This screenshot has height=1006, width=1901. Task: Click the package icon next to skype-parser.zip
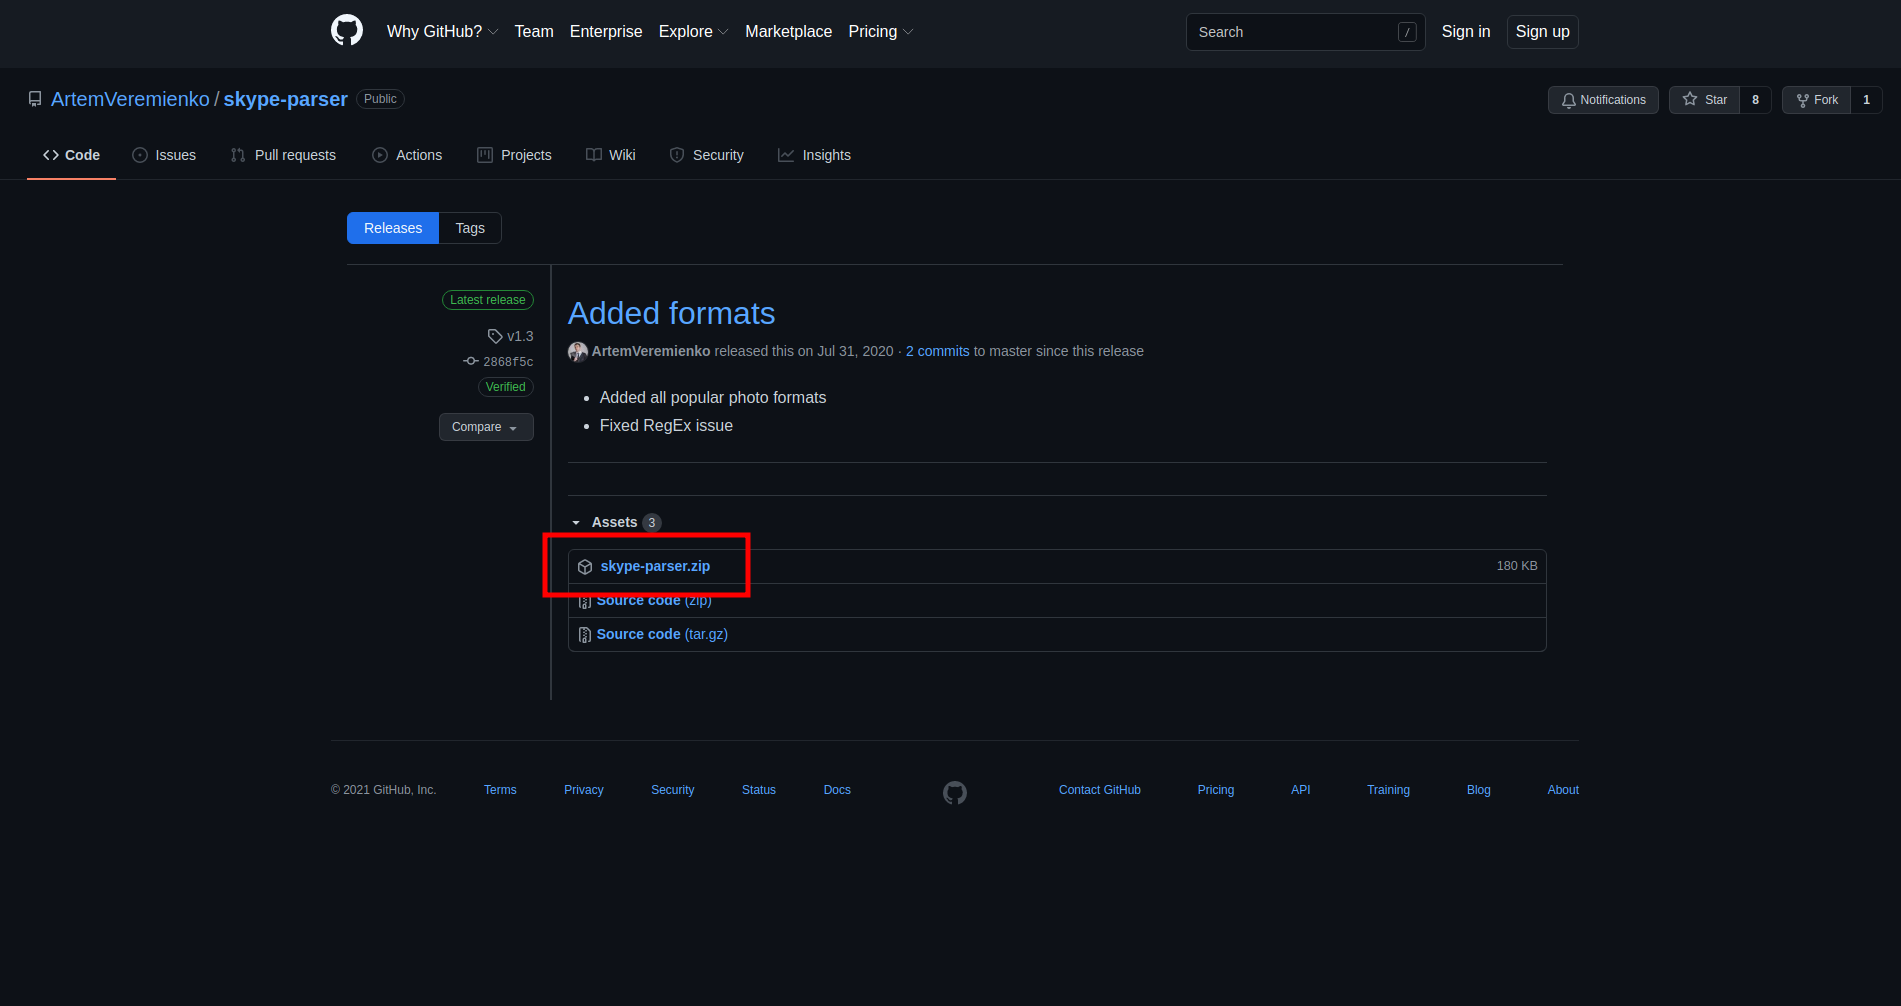[x=585, y=567]
